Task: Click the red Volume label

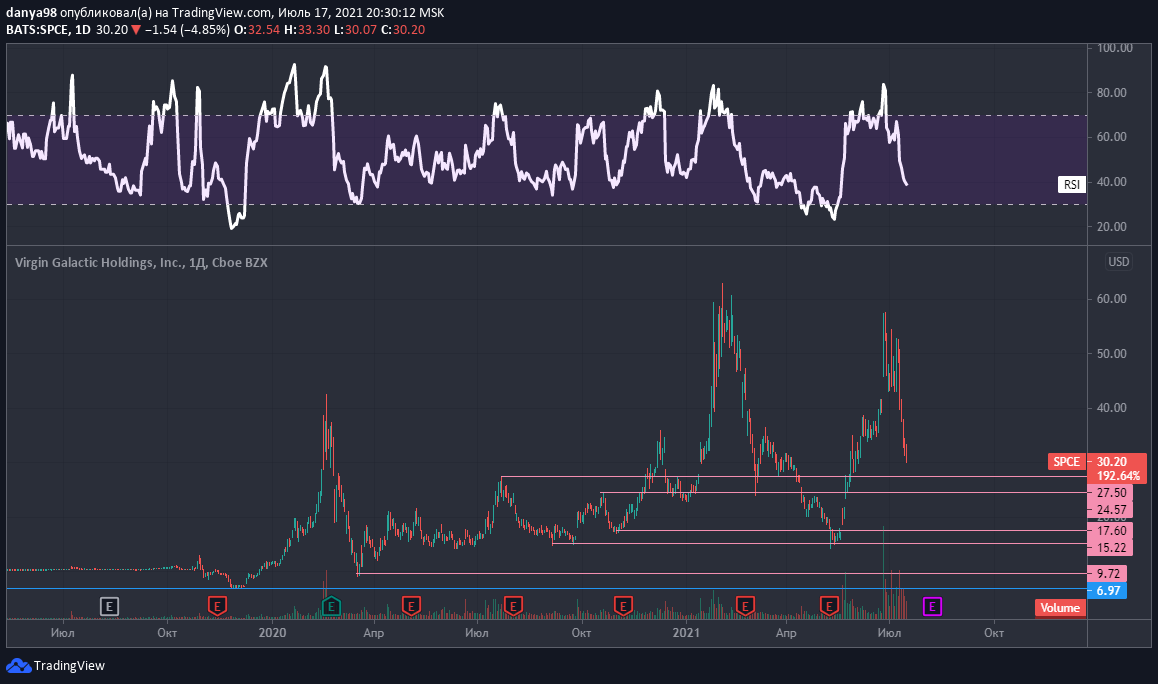Action: [1060, 608]
